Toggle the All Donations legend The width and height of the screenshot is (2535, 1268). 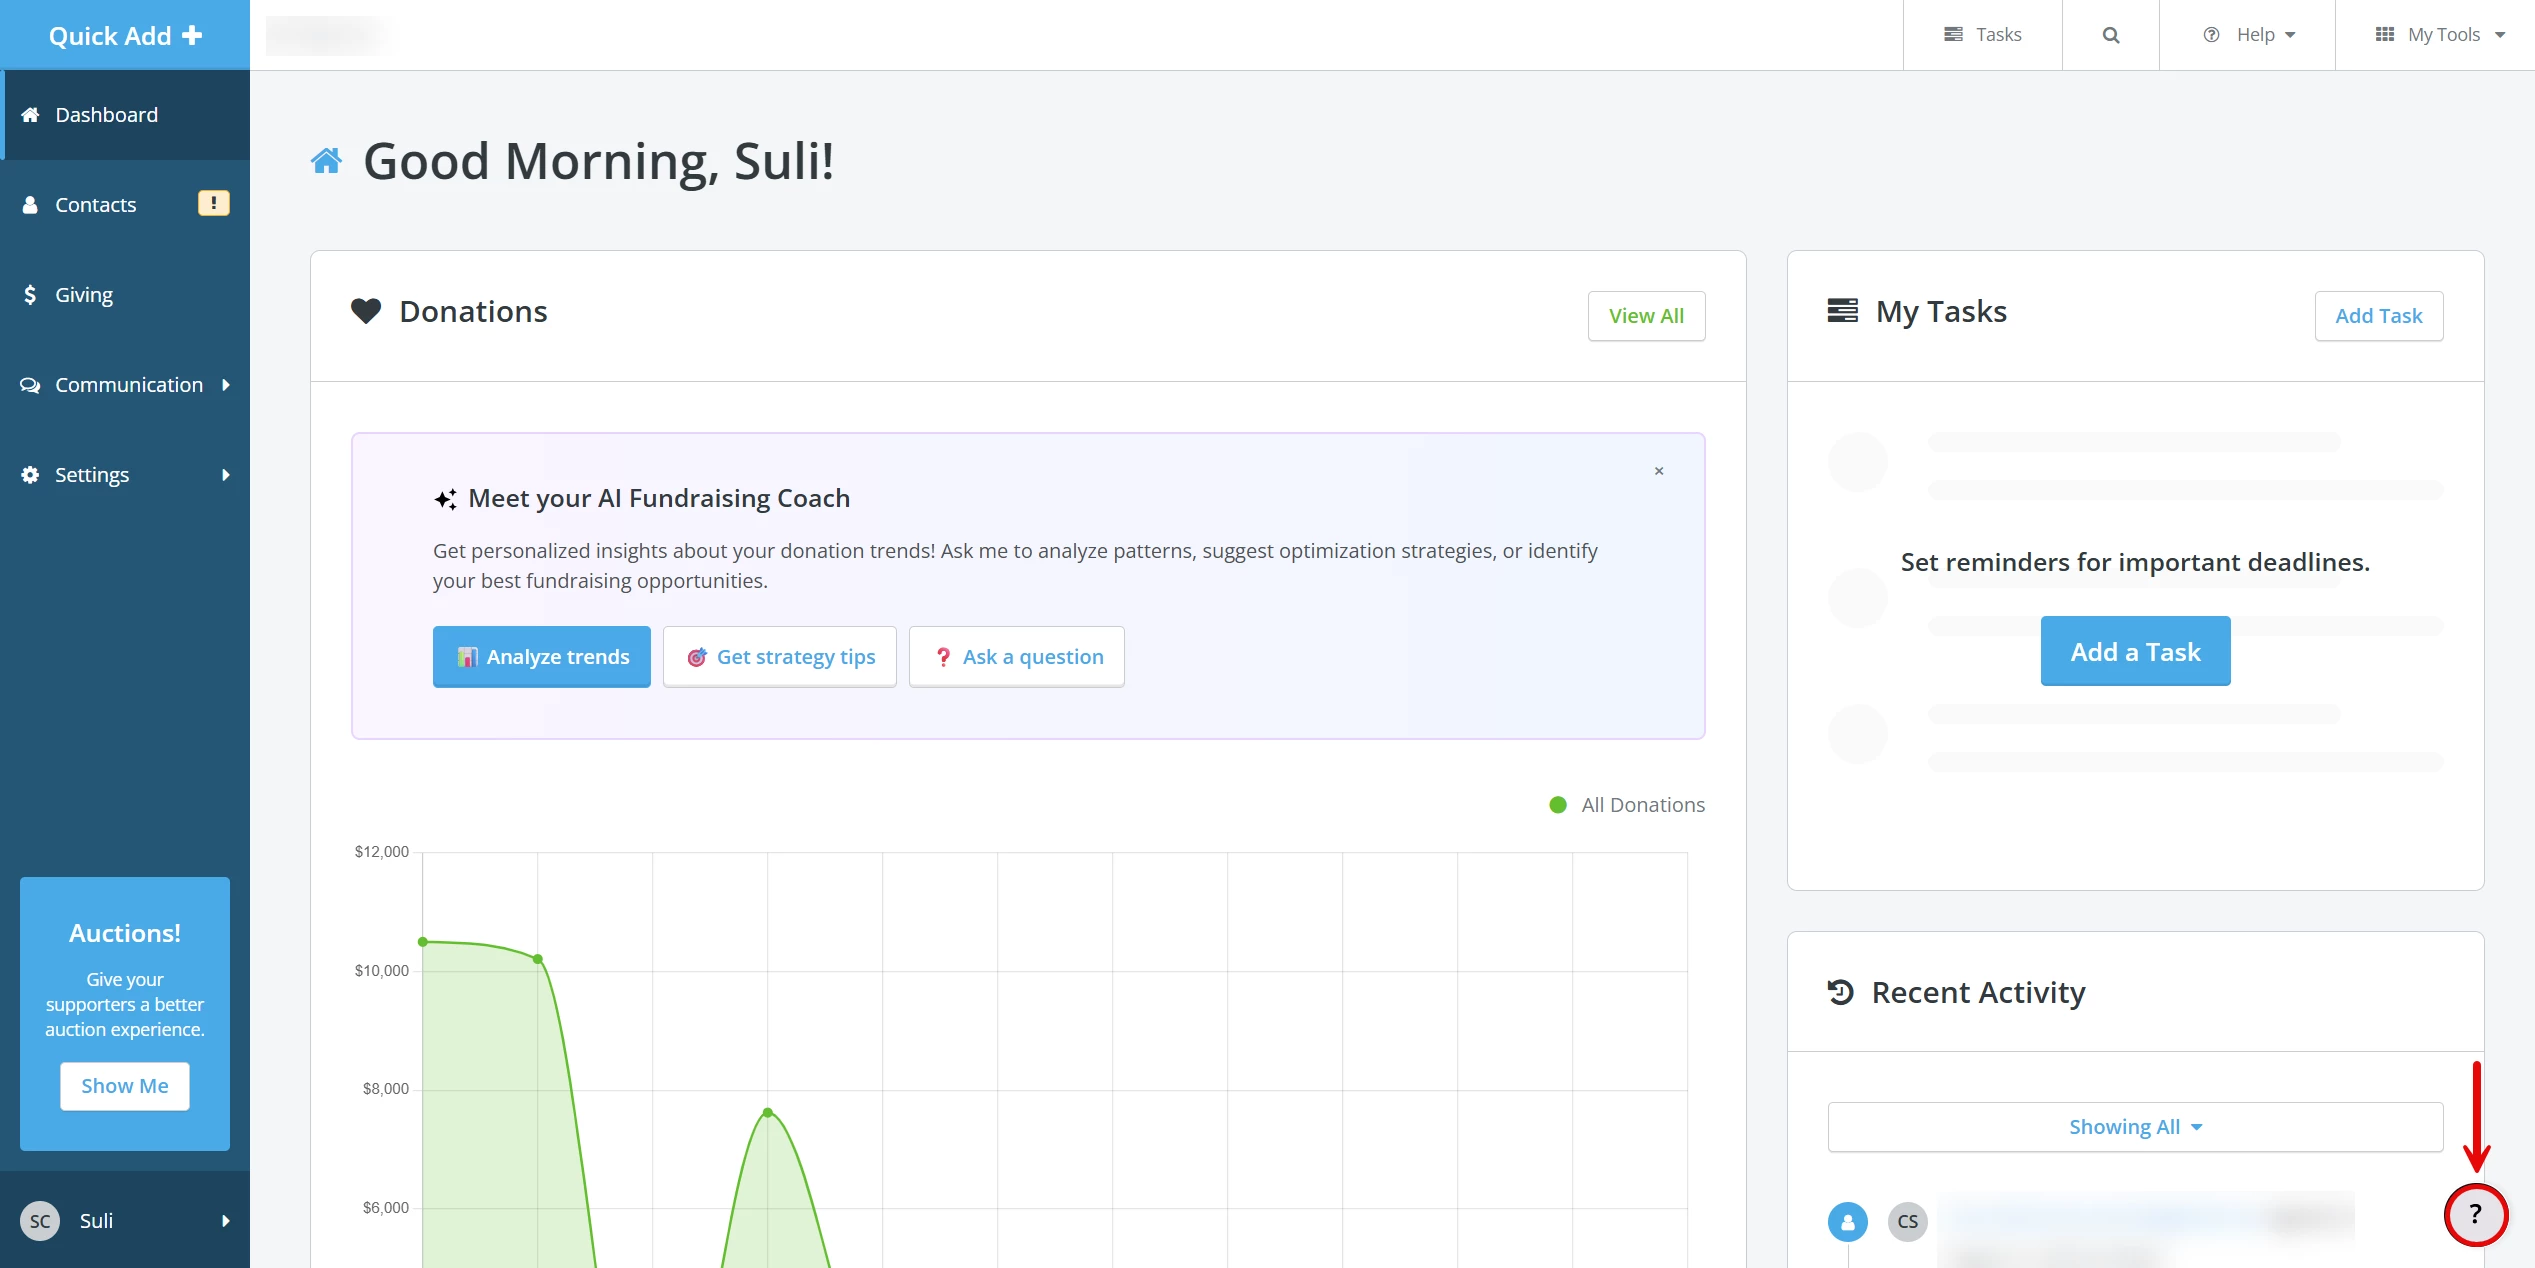point(1627,805)
